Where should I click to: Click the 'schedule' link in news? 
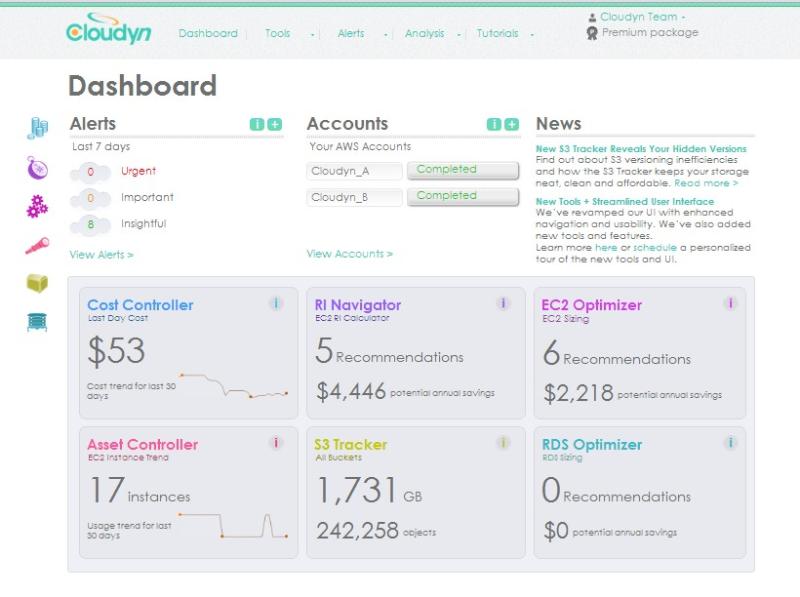(x=655, y=247)
